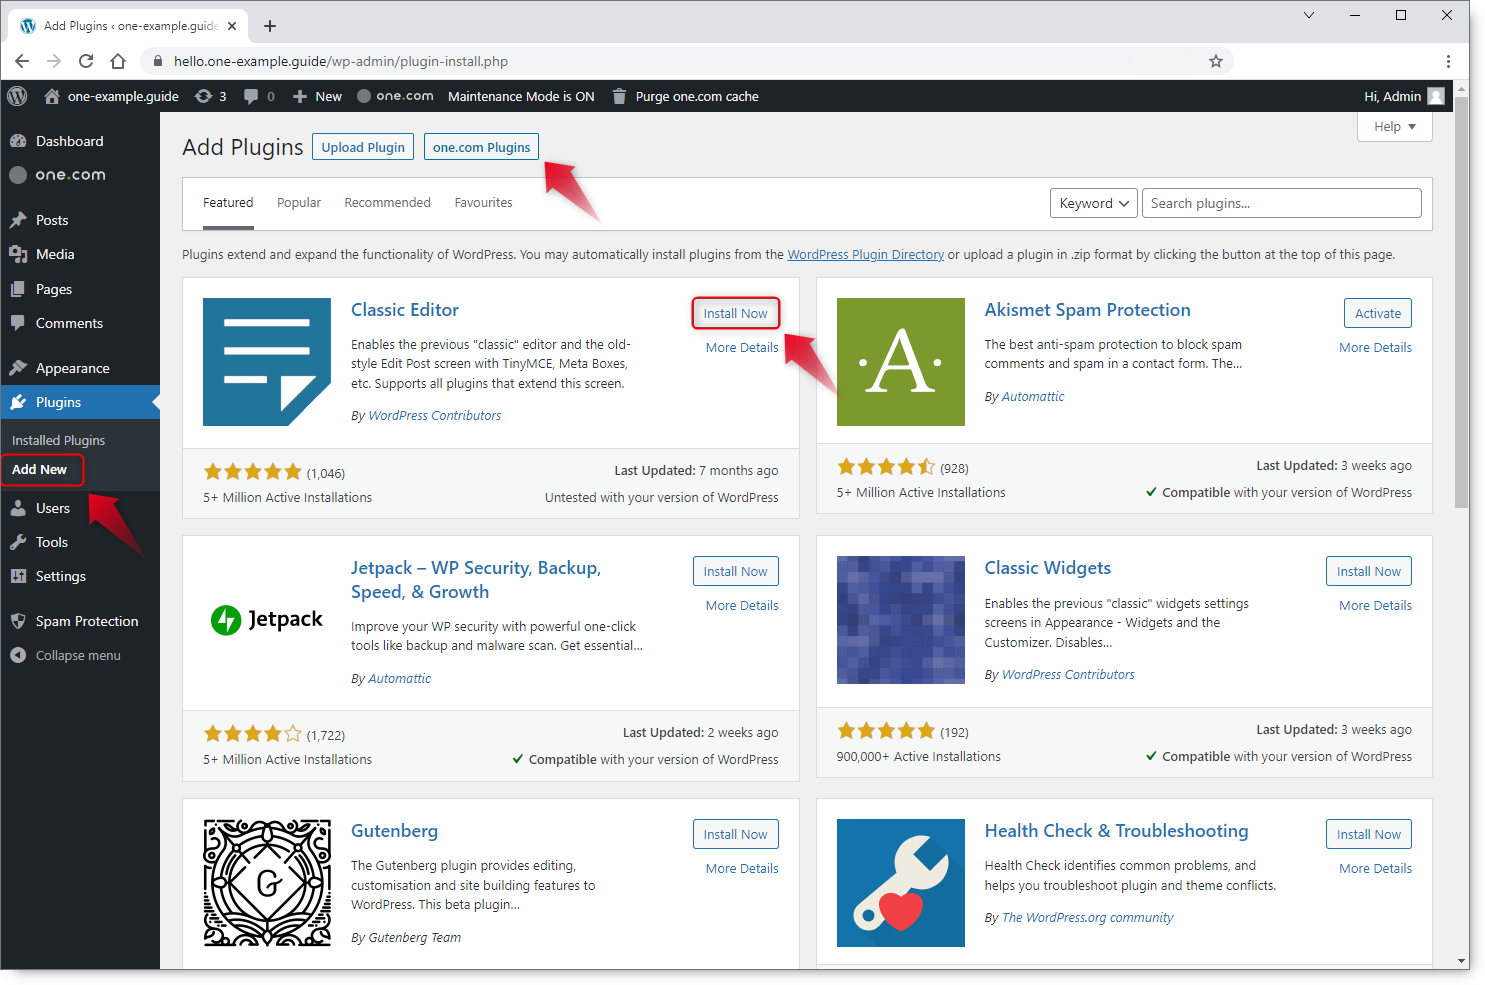
Task: Select Media in the admin sidebar
Action: (52, 254)
